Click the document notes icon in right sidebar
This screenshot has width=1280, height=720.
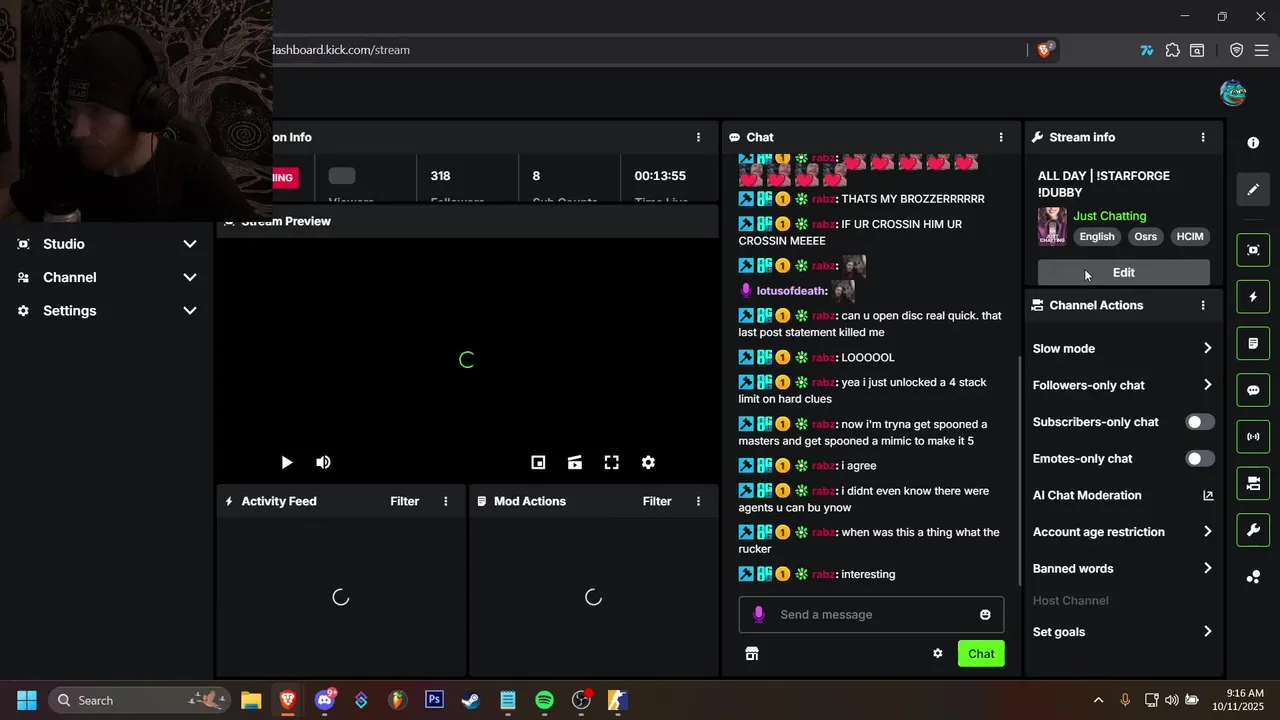1253,344
